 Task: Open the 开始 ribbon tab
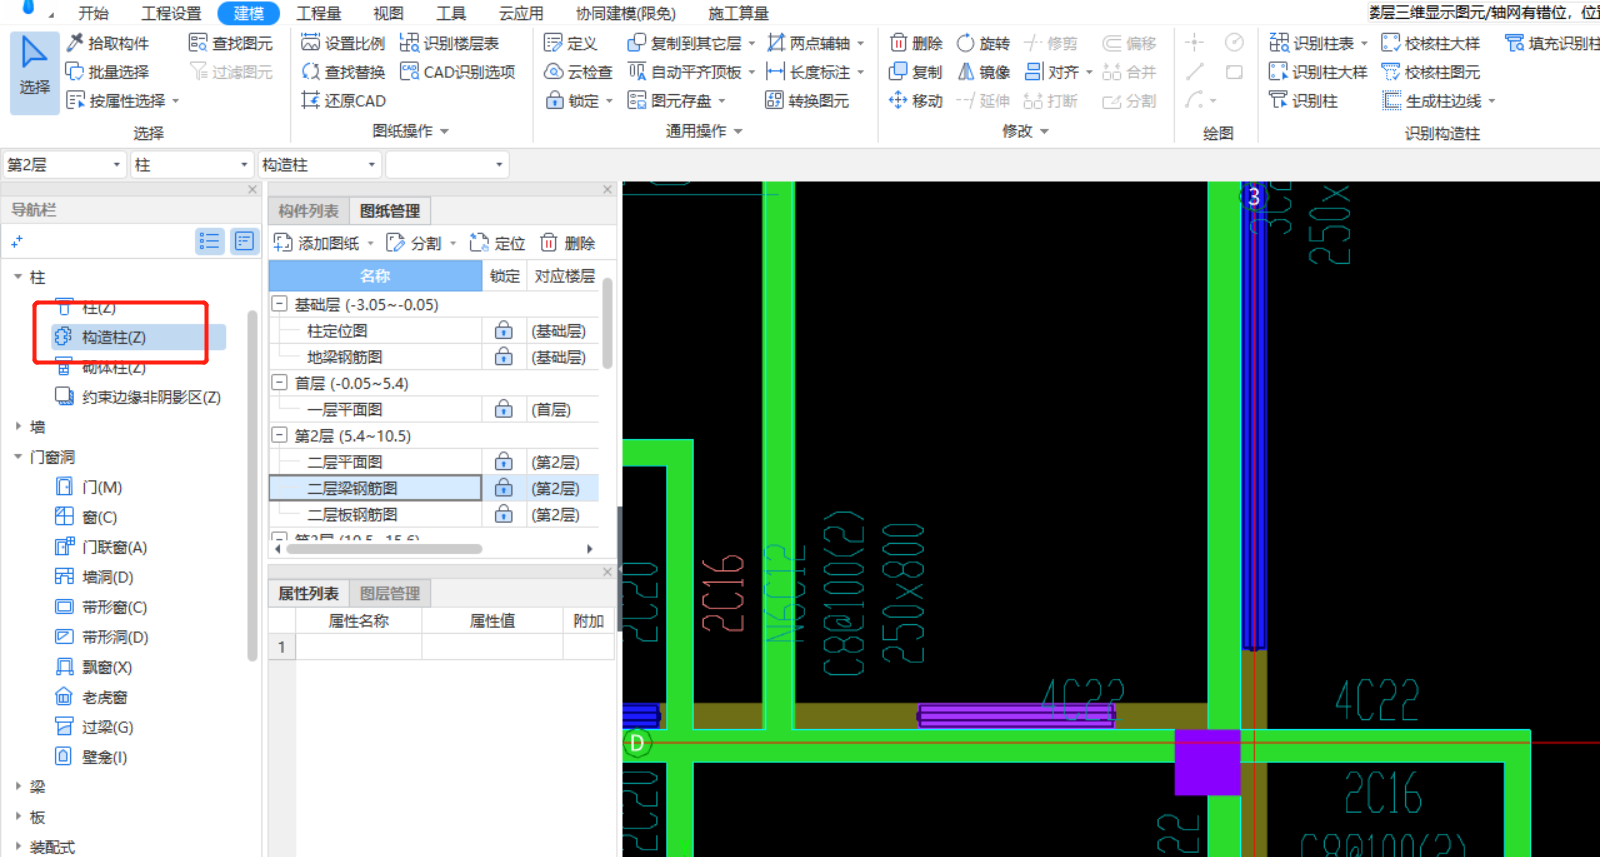point(93,13)
